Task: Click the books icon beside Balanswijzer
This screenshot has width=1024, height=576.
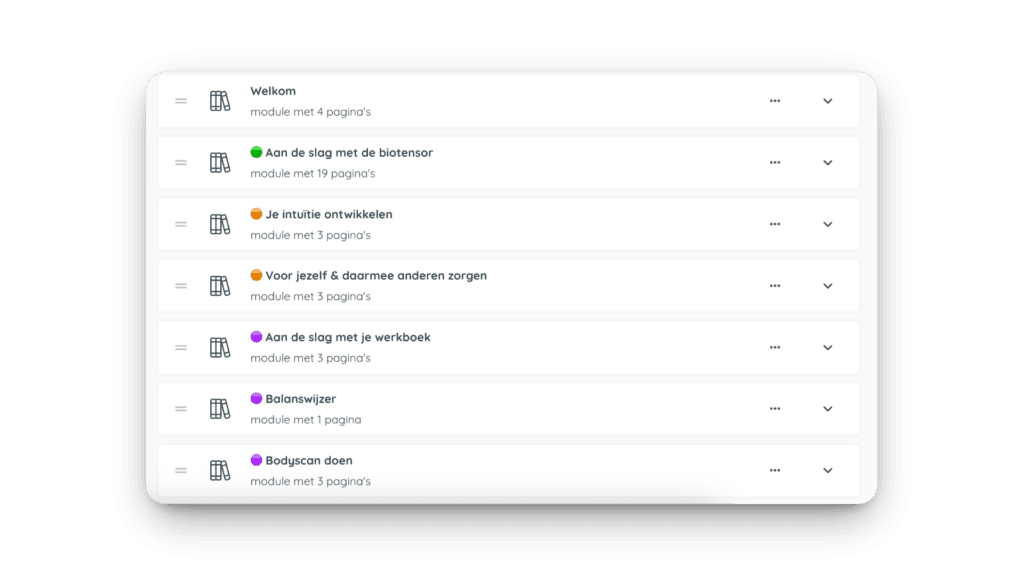Action: click(220, 409)
